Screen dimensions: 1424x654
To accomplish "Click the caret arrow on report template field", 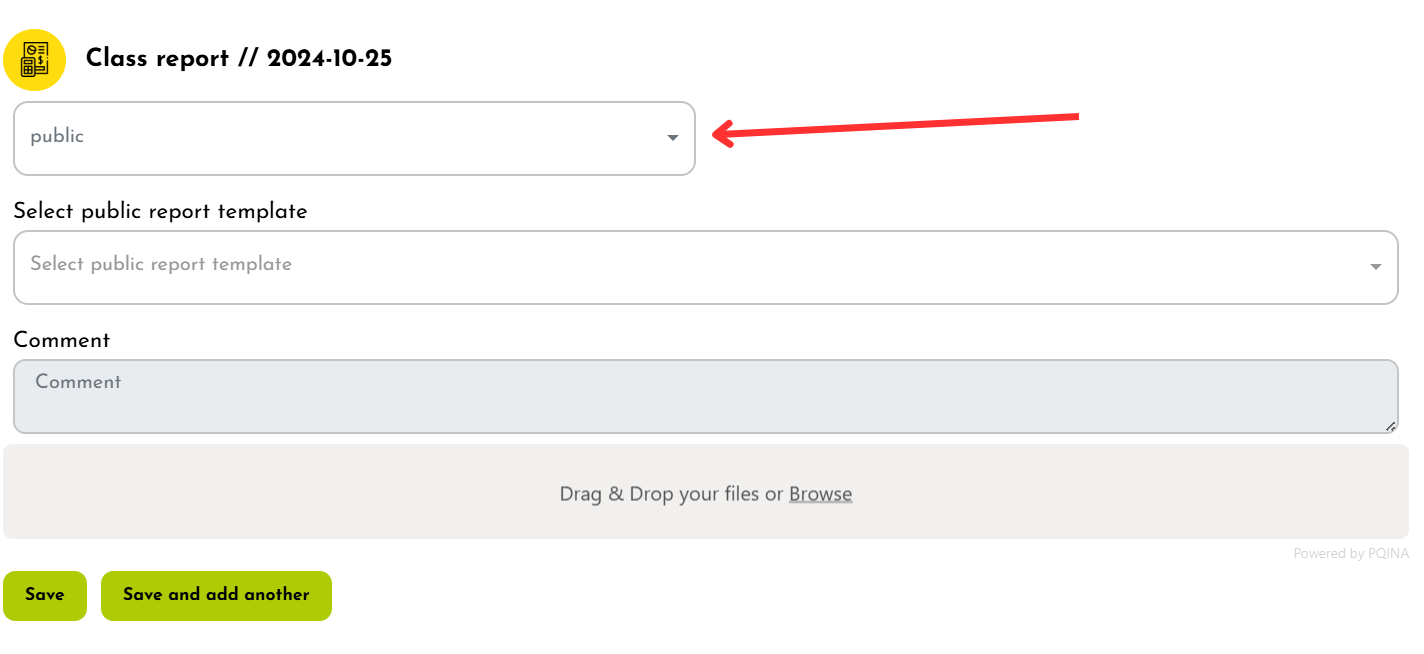I will (x=1376, y=266).
